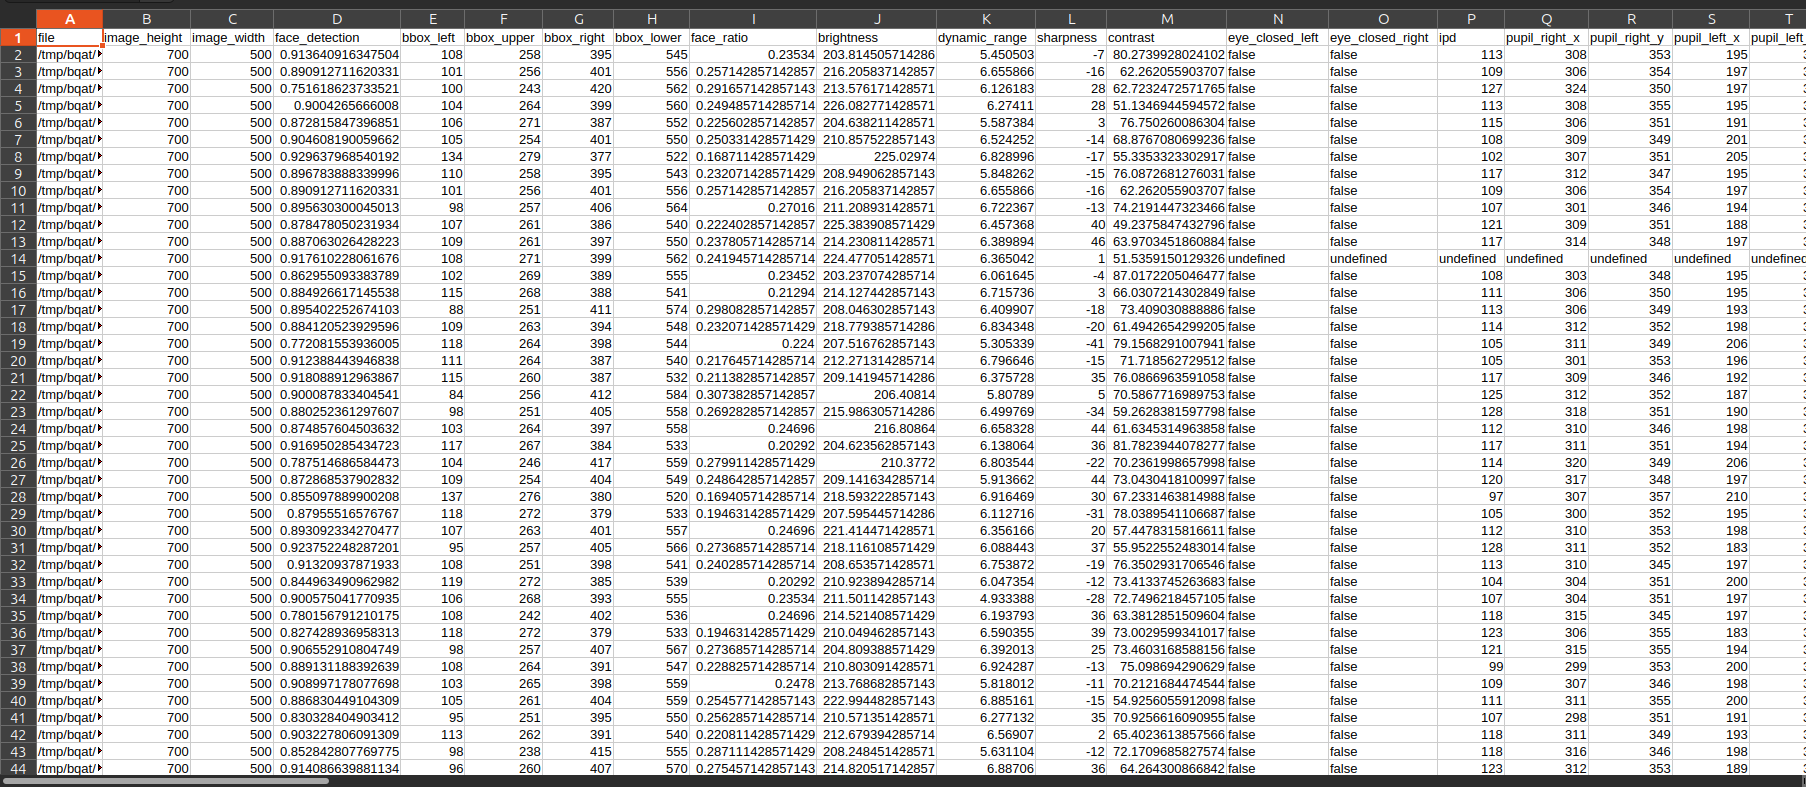Click the dynamic_range header cell

pos(985,38)
